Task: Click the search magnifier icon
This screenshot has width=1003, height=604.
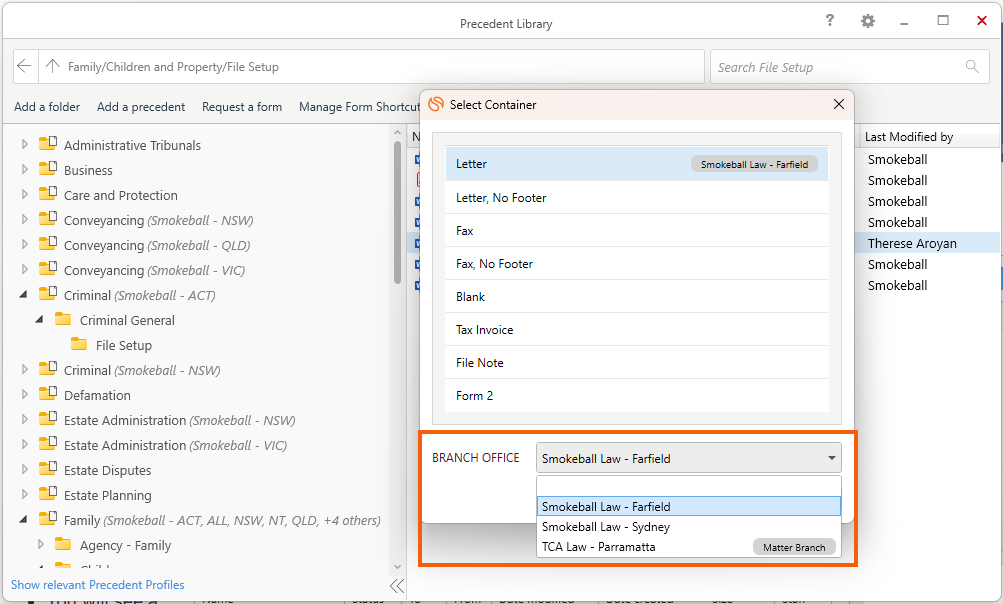Action: [972, 66]
